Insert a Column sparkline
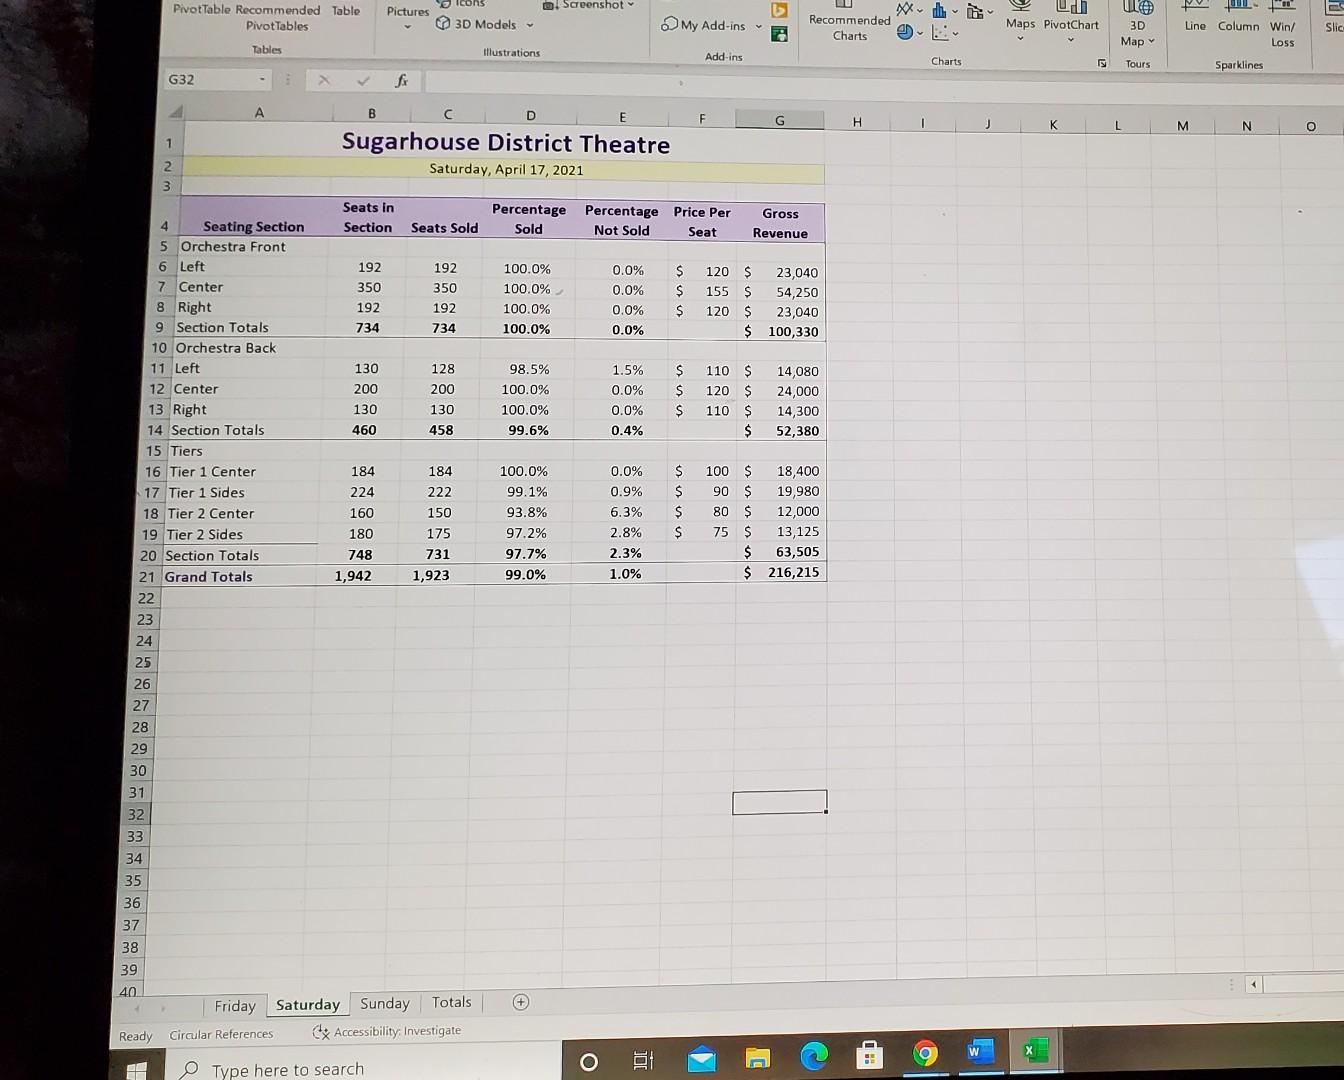Viewport: 1344px width, 1080px height. [1238, 25]
